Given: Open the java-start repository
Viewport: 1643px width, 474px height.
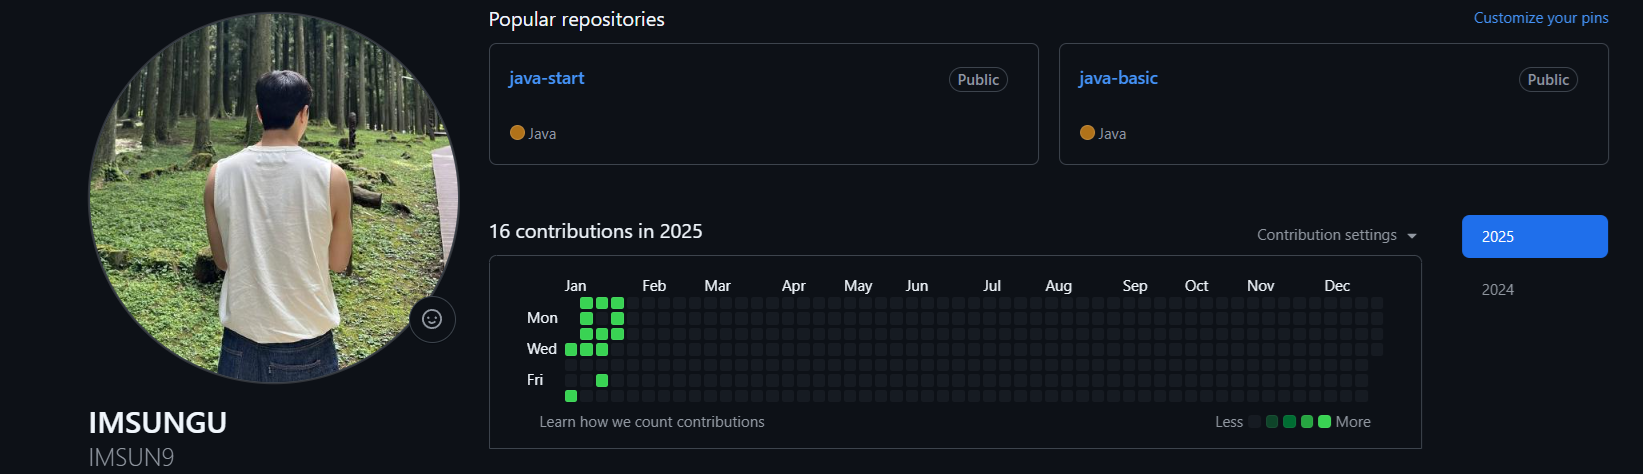Looking at the screenshot, I should [546, 78].
